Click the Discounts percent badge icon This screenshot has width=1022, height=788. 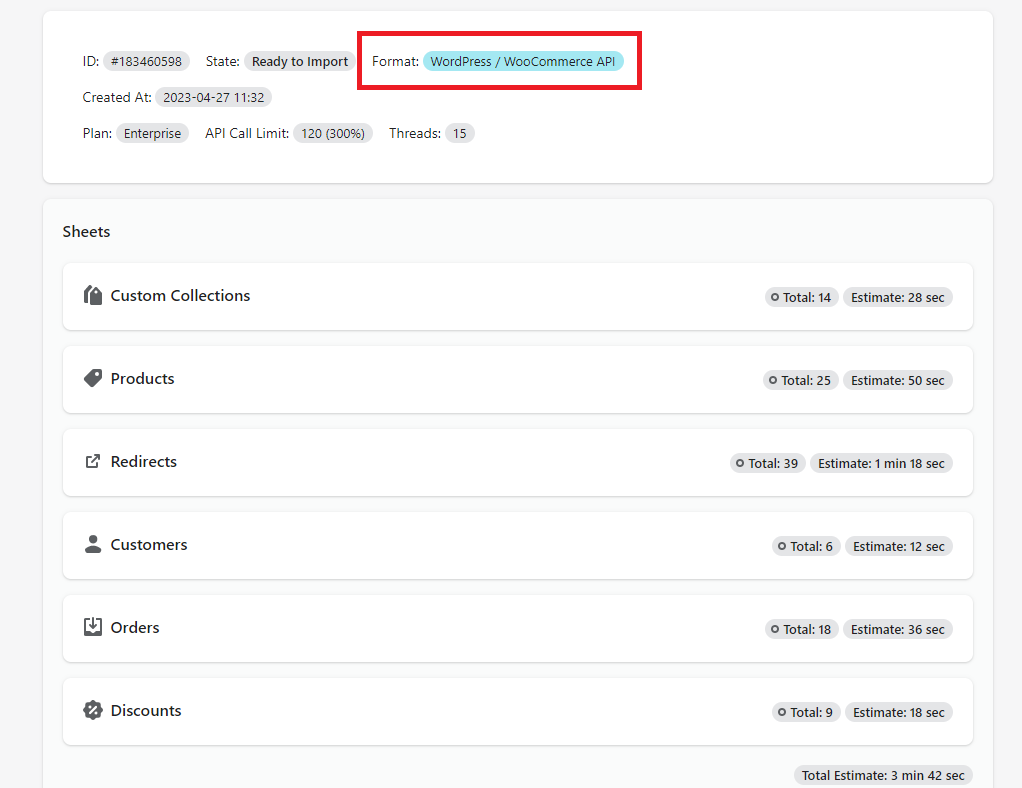coord(93,710)
